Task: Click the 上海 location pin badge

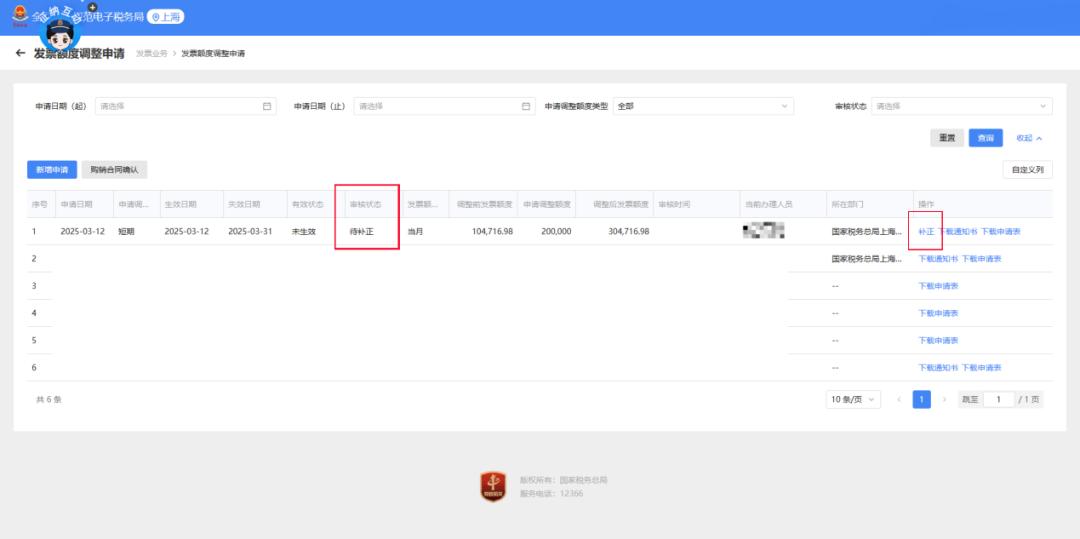Action: point(165,17)
